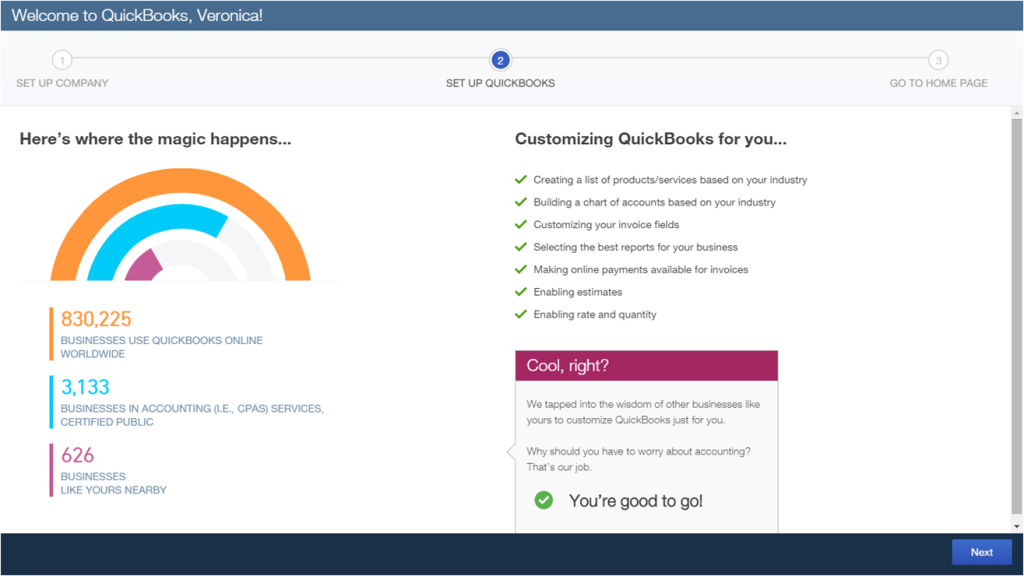Select the SET UP COMPANY step label
Screen dimensions: 1024x576
pos(63,83)
